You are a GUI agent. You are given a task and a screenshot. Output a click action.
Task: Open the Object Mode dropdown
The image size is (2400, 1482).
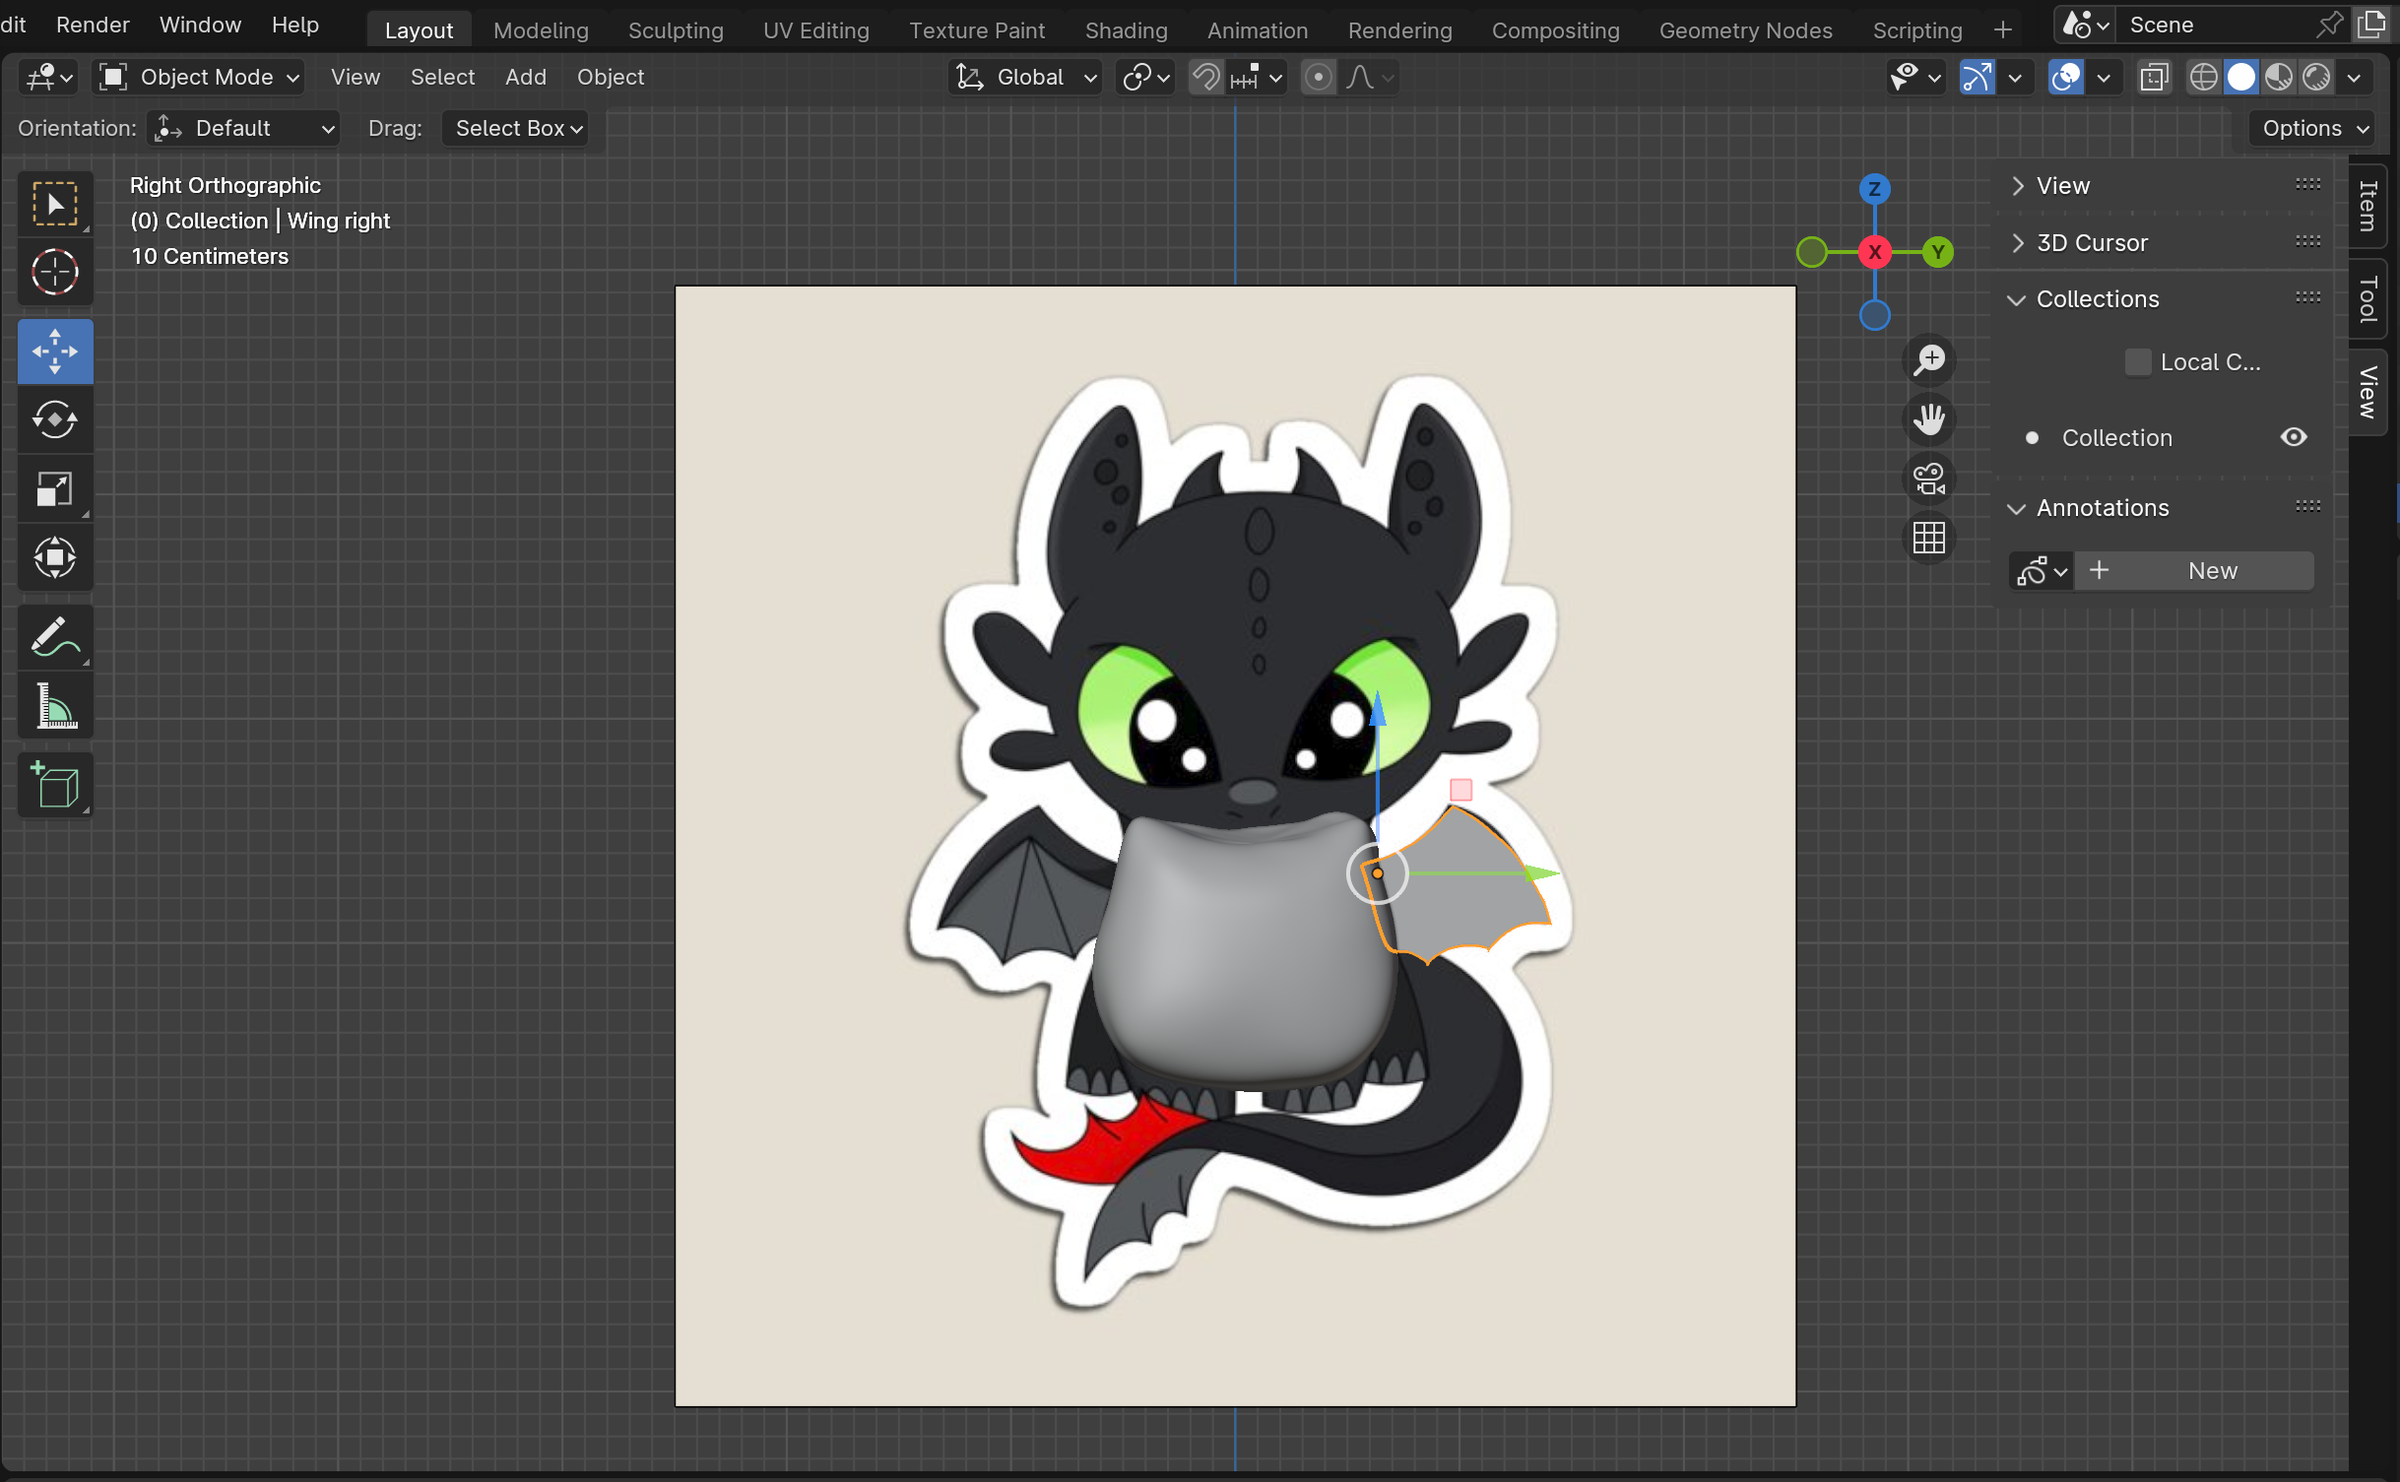pyautogui.click(x=198, y=77)
